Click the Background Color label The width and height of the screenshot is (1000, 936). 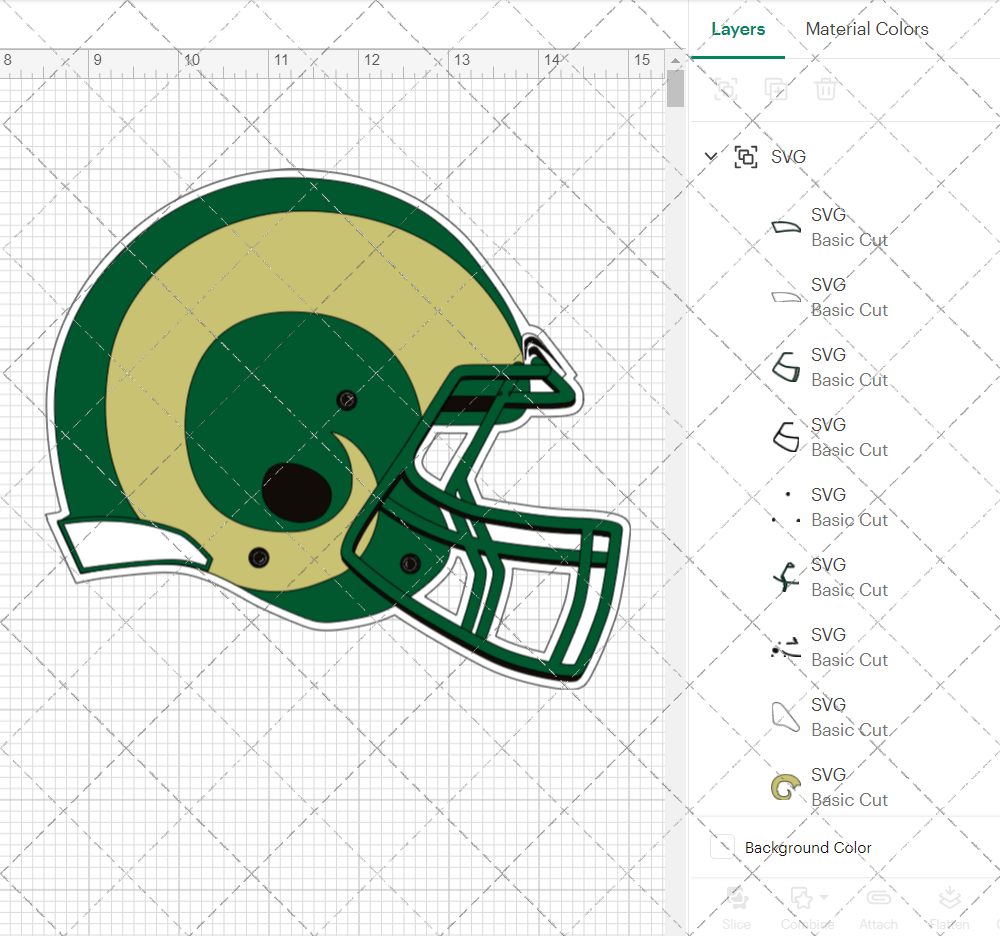click(807, 847)
